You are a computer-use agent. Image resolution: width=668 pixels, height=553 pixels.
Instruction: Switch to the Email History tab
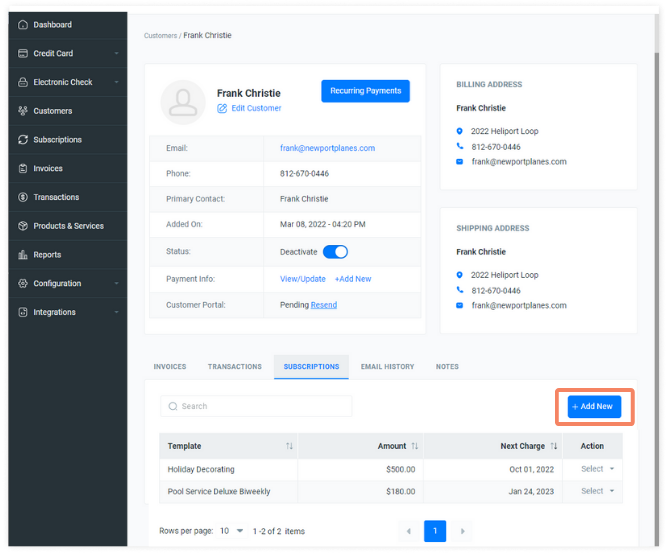point(387,367)
